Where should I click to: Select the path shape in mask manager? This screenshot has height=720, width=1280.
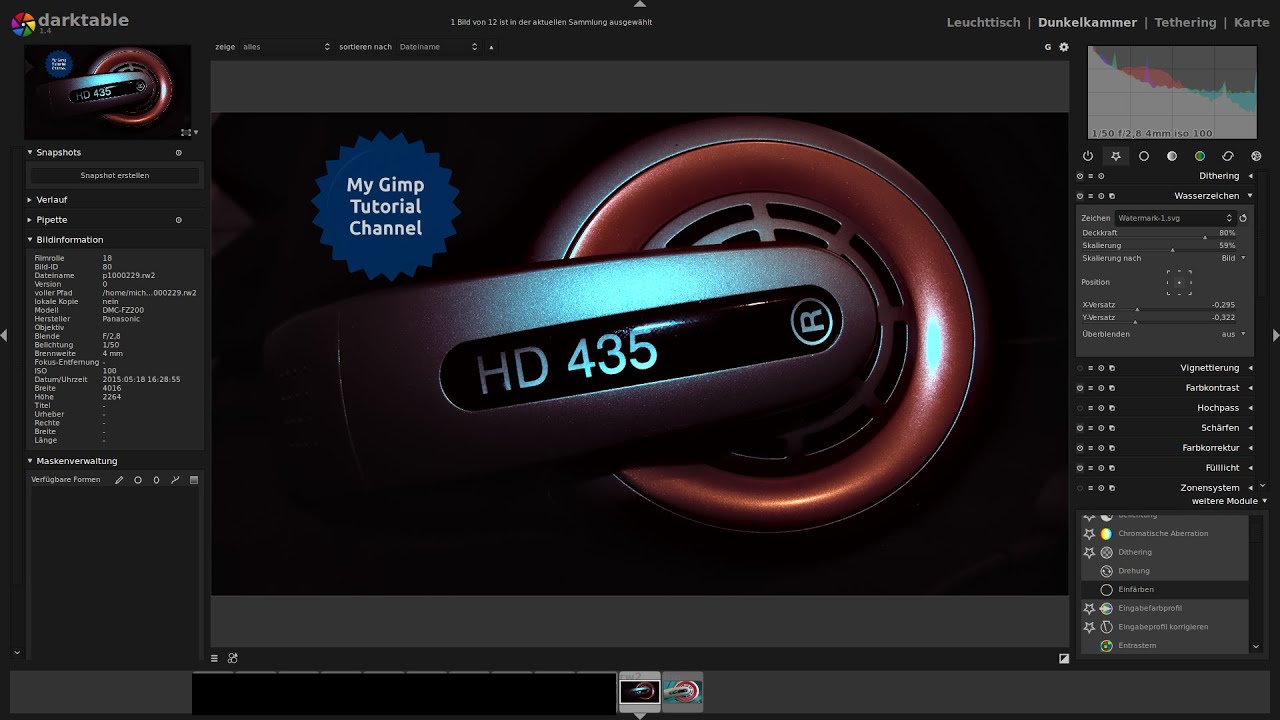coord(175,480)
